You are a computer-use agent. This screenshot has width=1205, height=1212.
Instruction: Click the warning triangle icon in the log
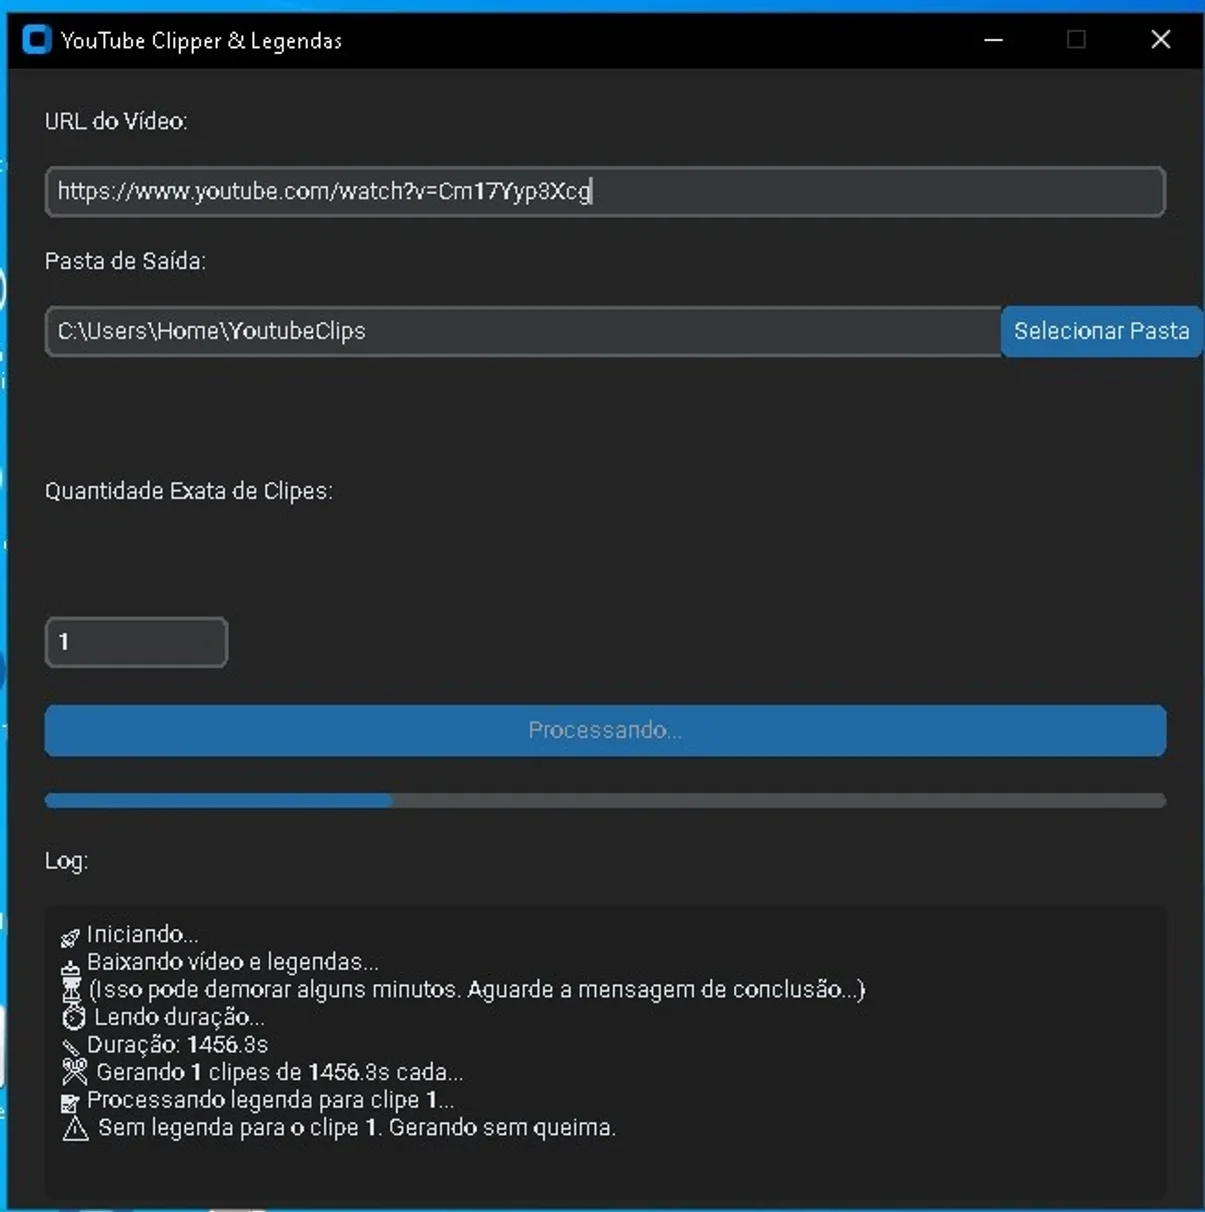(75, 1129)
